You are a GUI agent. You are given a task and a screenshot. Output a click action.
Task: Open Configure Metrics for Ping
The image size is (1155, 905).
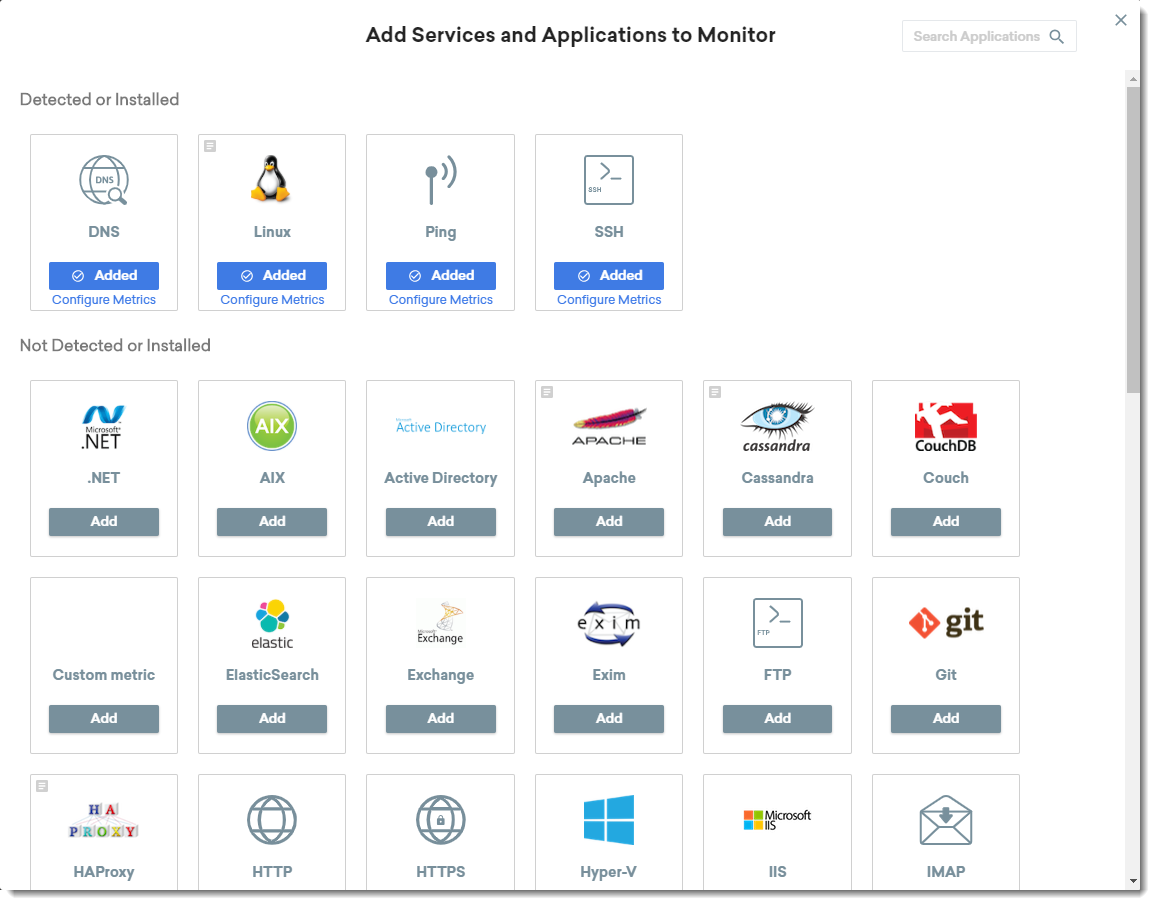(440, 300)
